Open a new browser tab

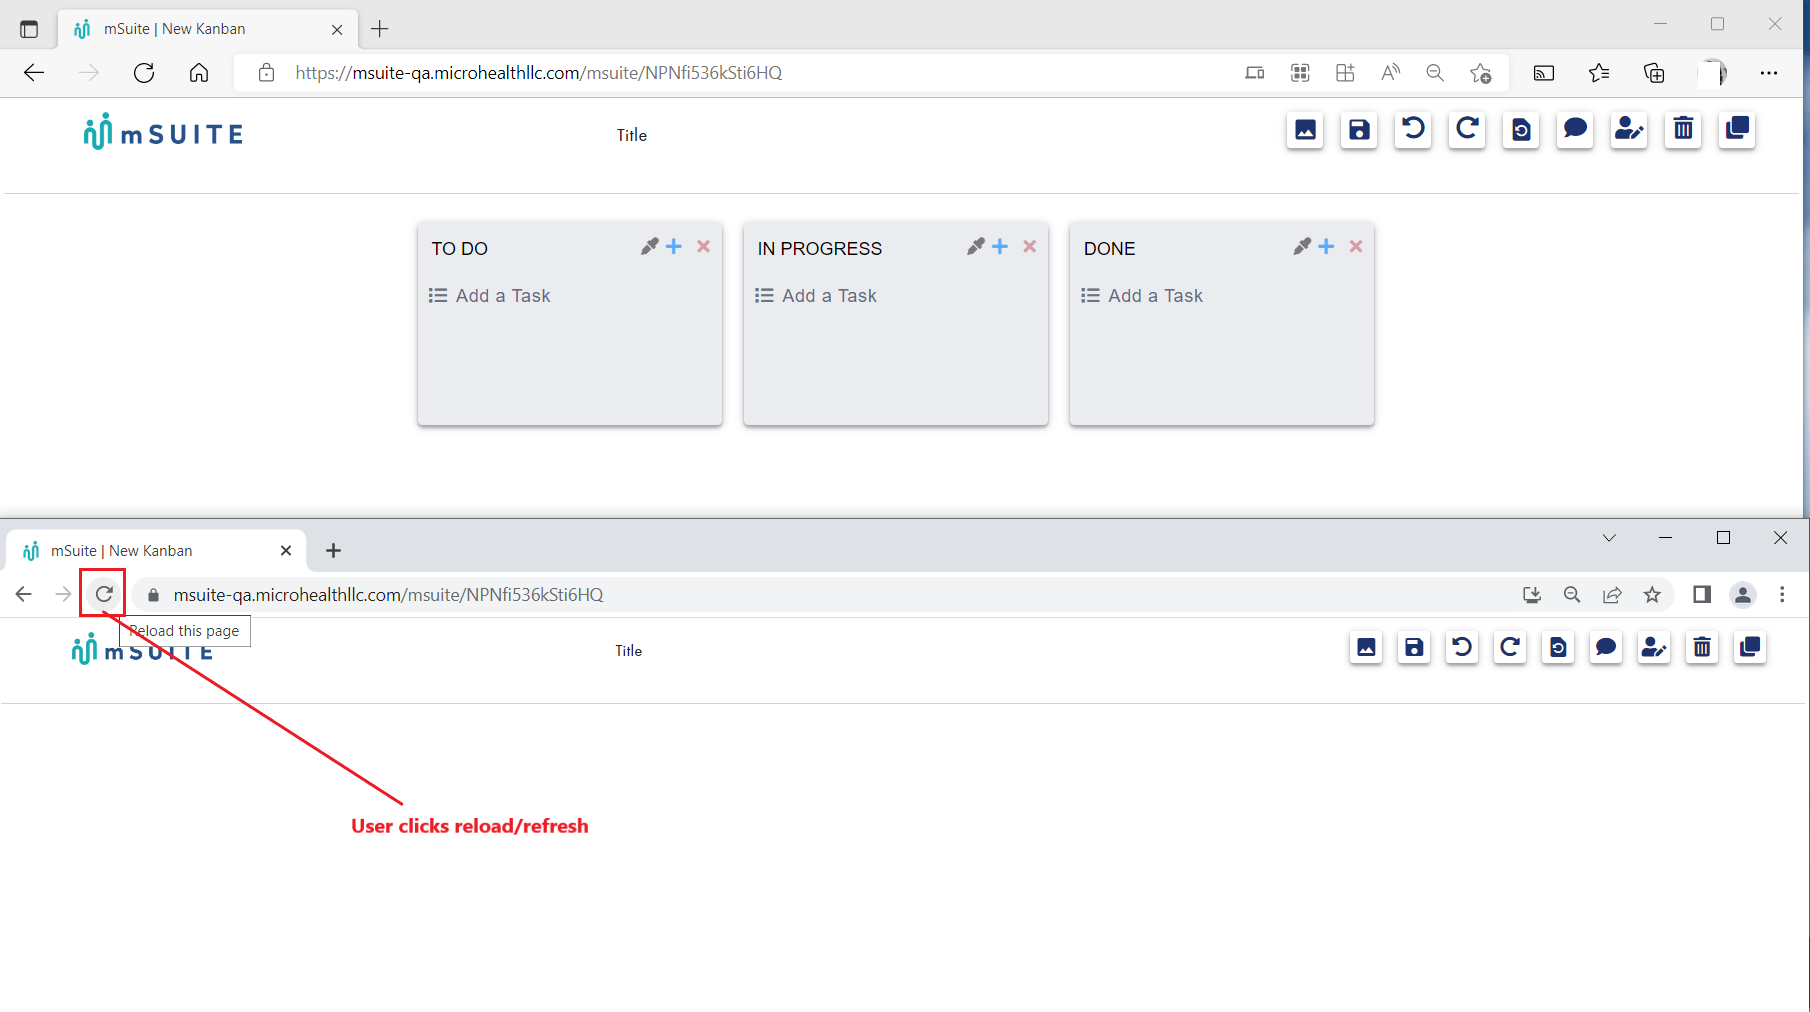pyautogui.click(x=379, y=29)
